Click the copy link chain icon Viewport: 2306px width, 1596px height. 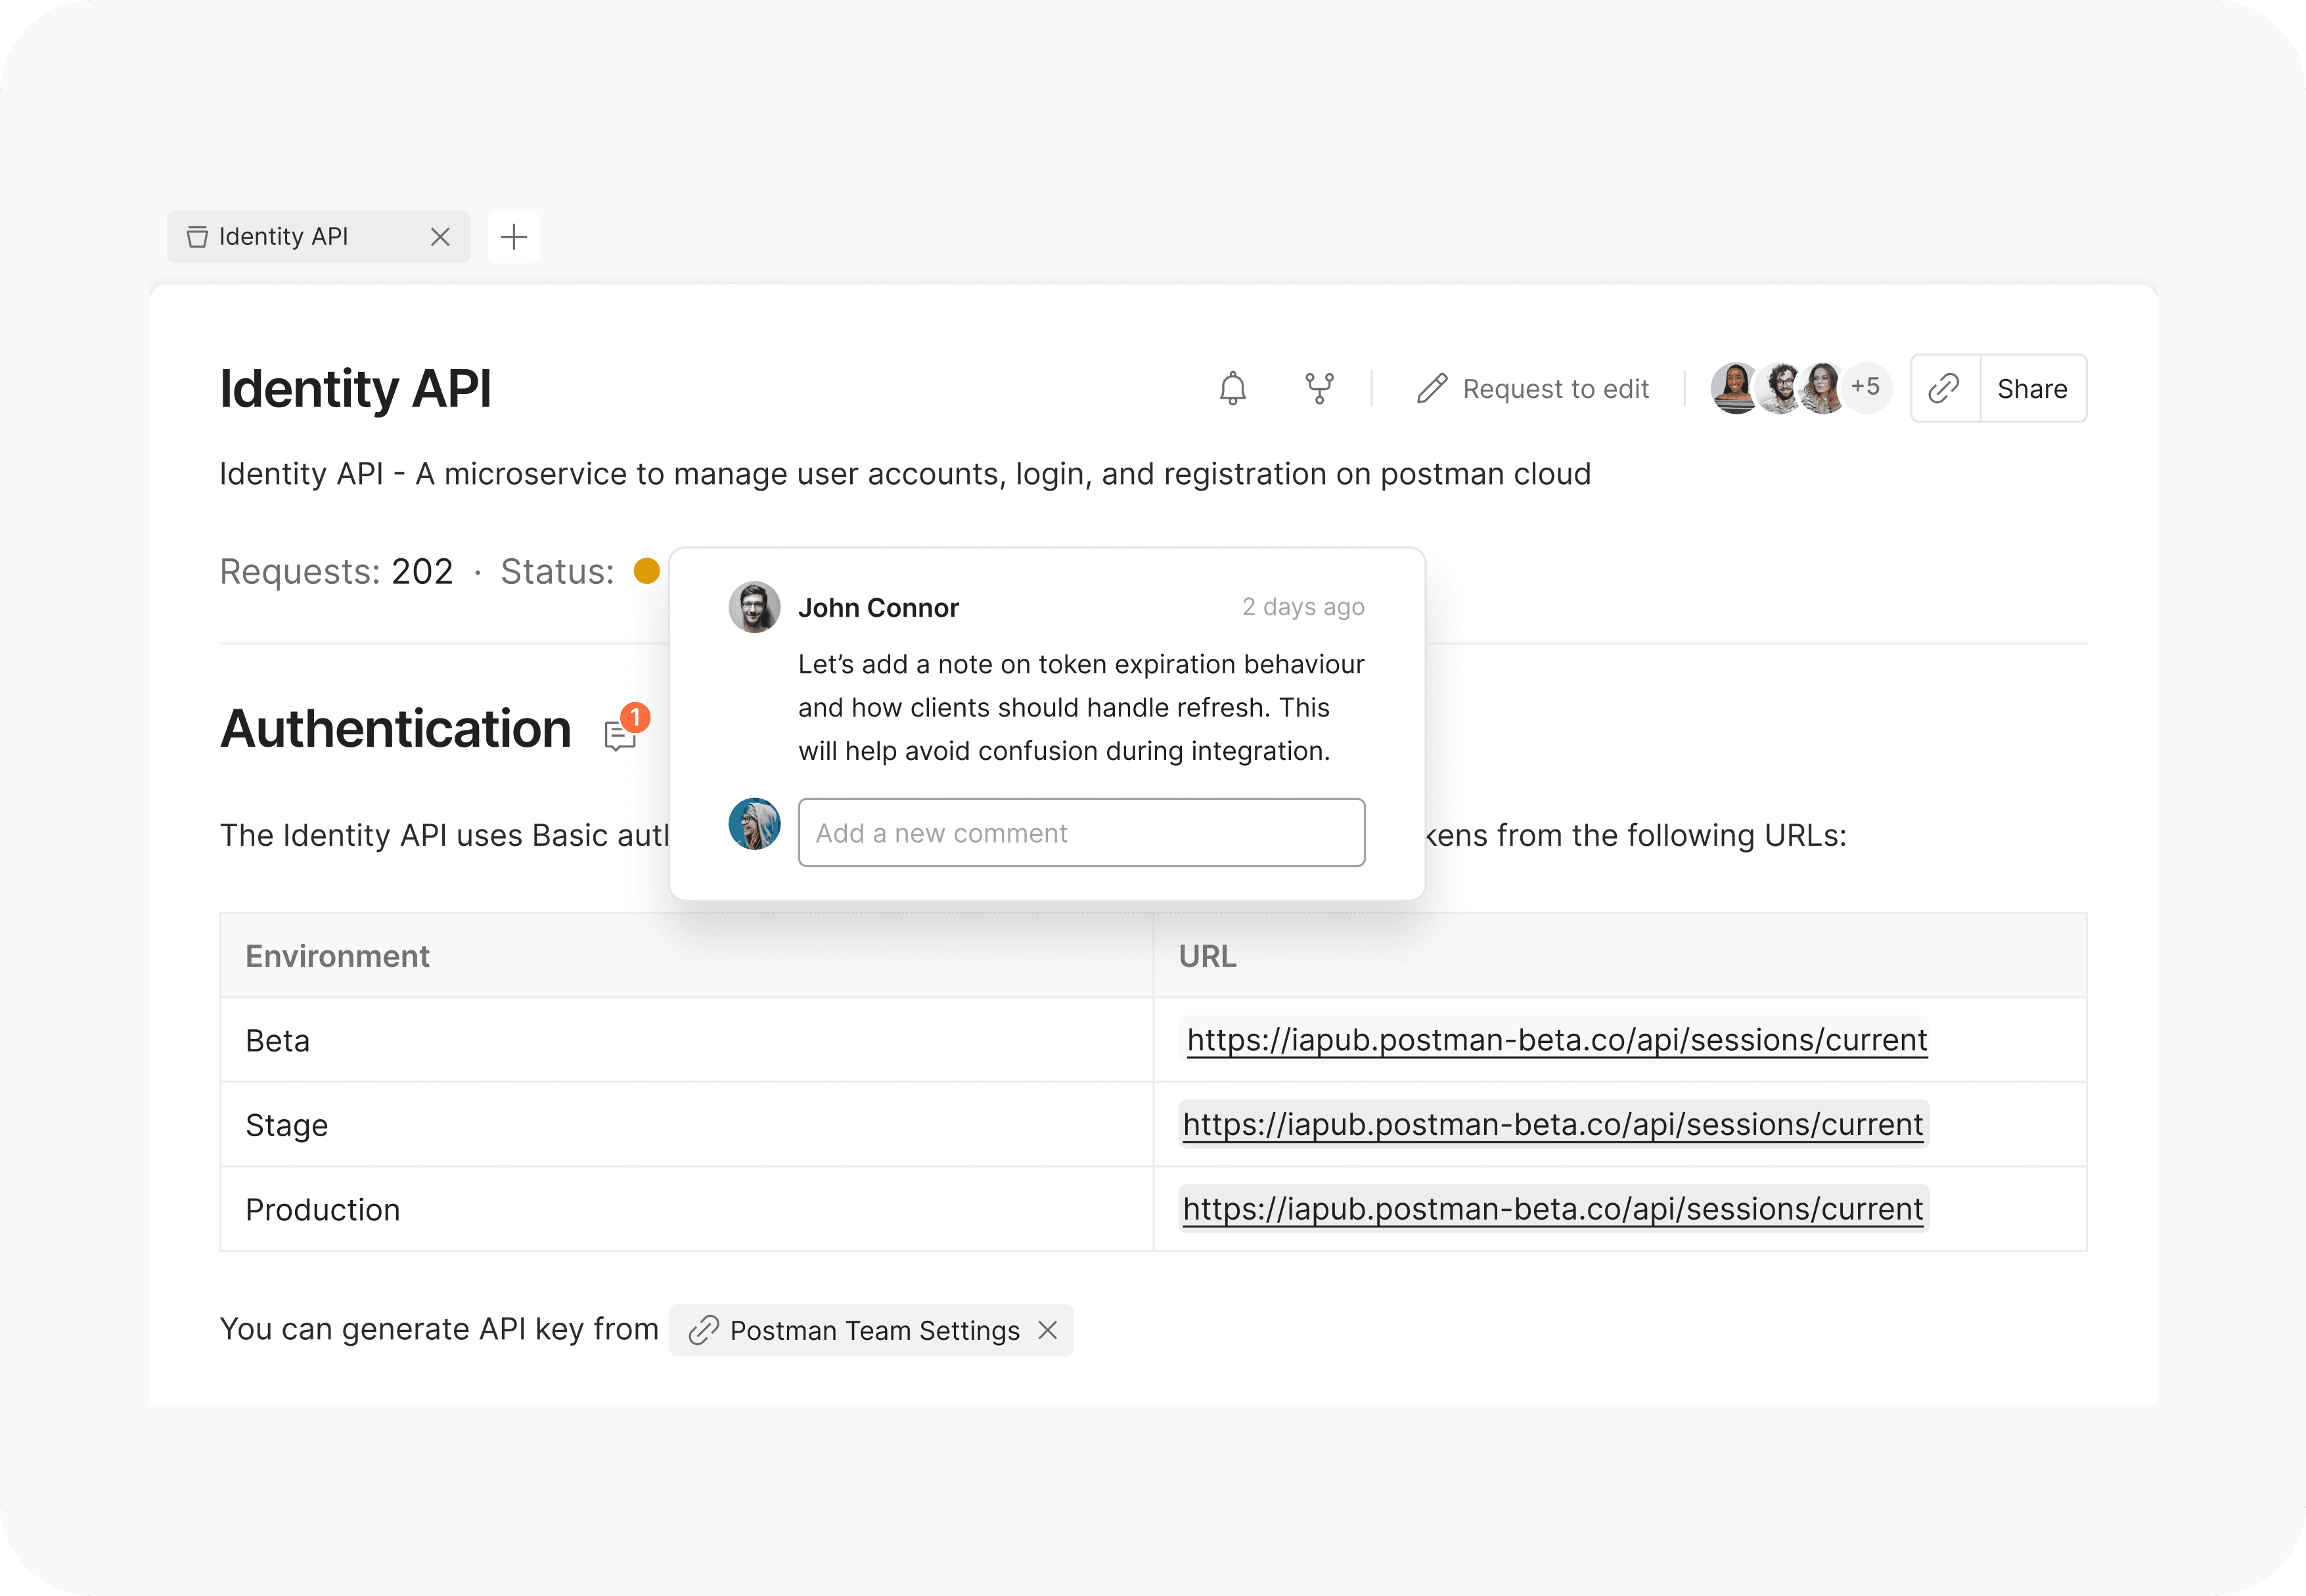(x=1944, y=388)
